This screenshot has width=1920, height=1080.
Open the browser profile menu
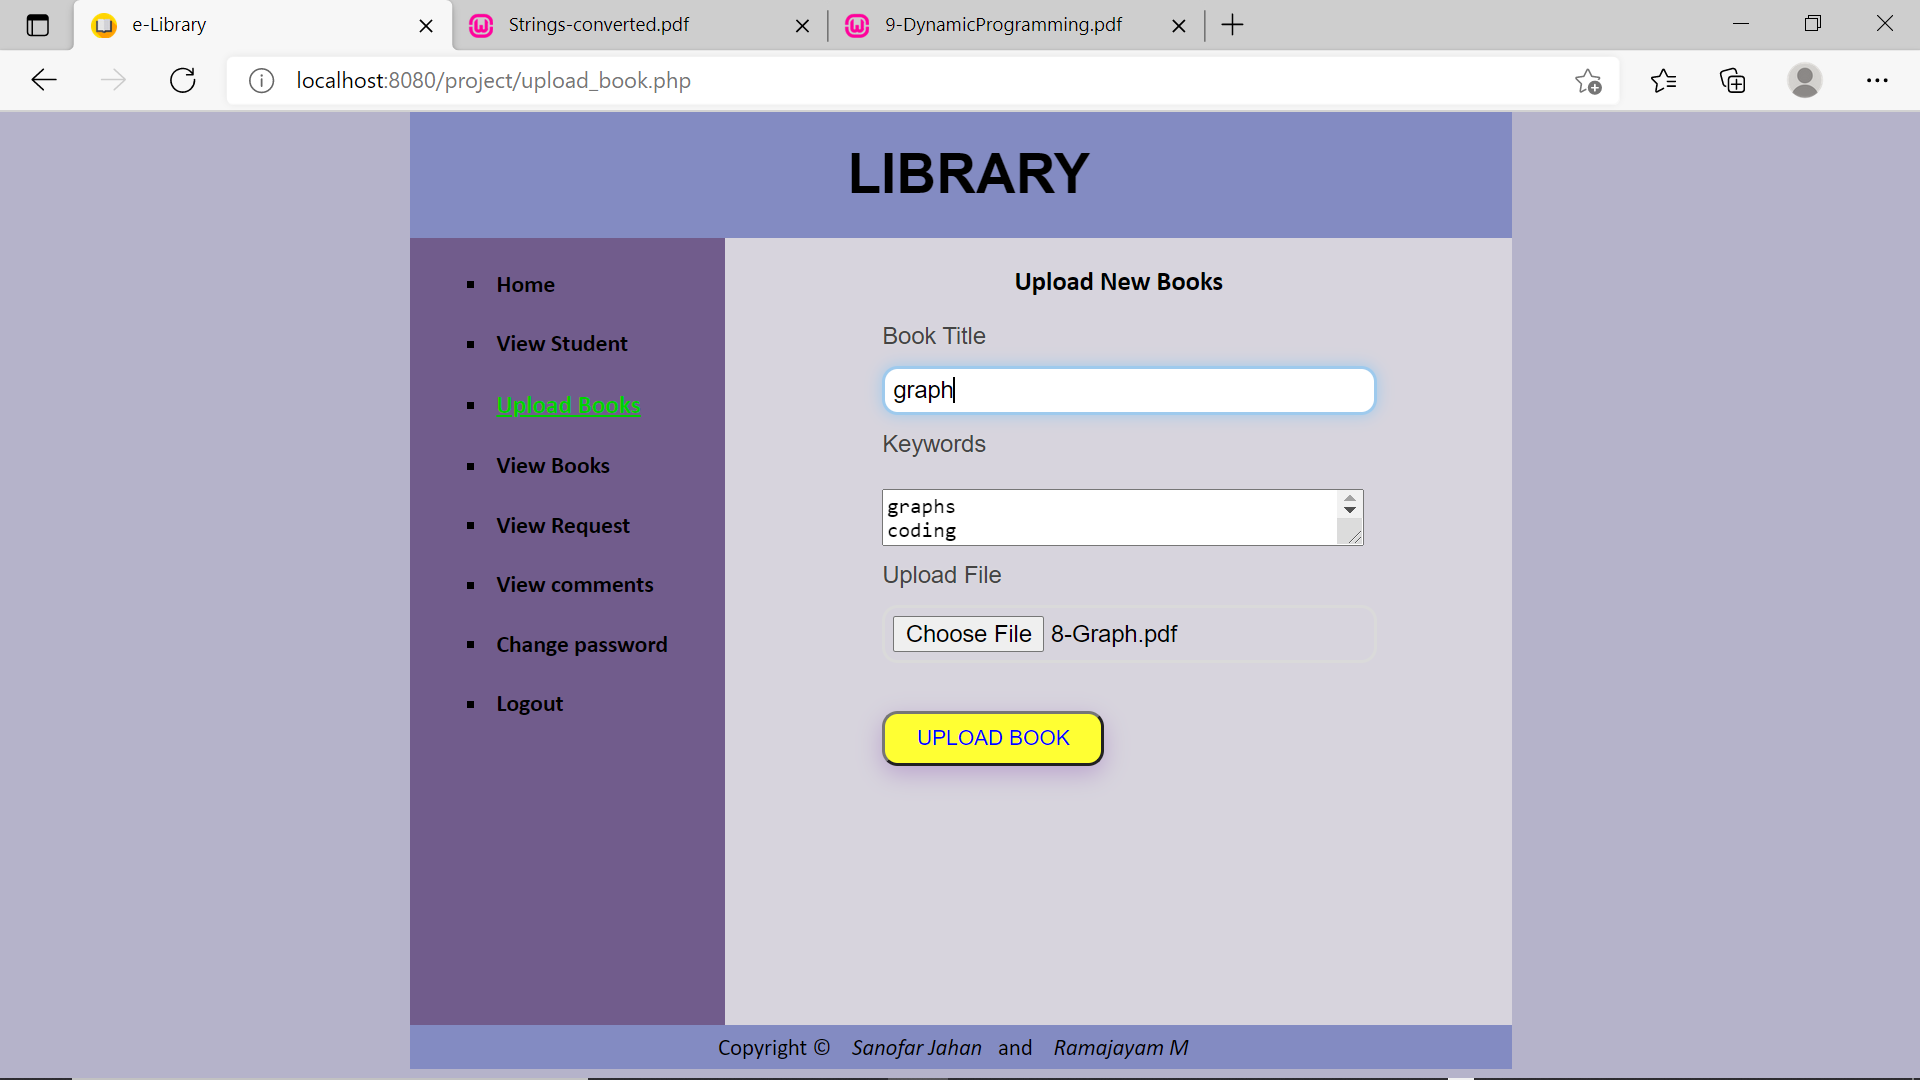[x=1806, y=80]
